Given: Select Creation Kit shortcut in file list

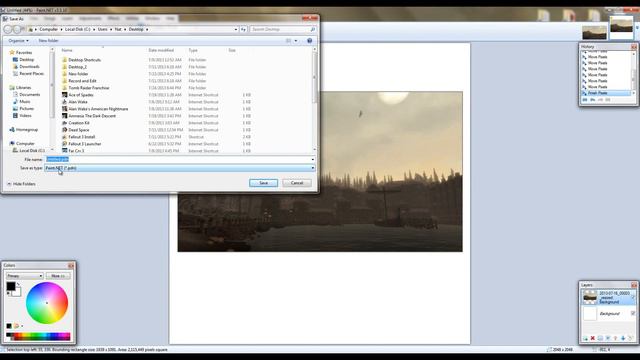Looking at the screenshot, I should click(x=79, y=123).
